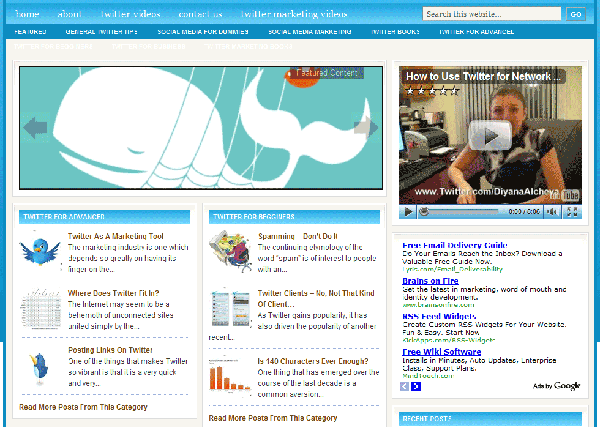Open the contact us page

point(201,14)
